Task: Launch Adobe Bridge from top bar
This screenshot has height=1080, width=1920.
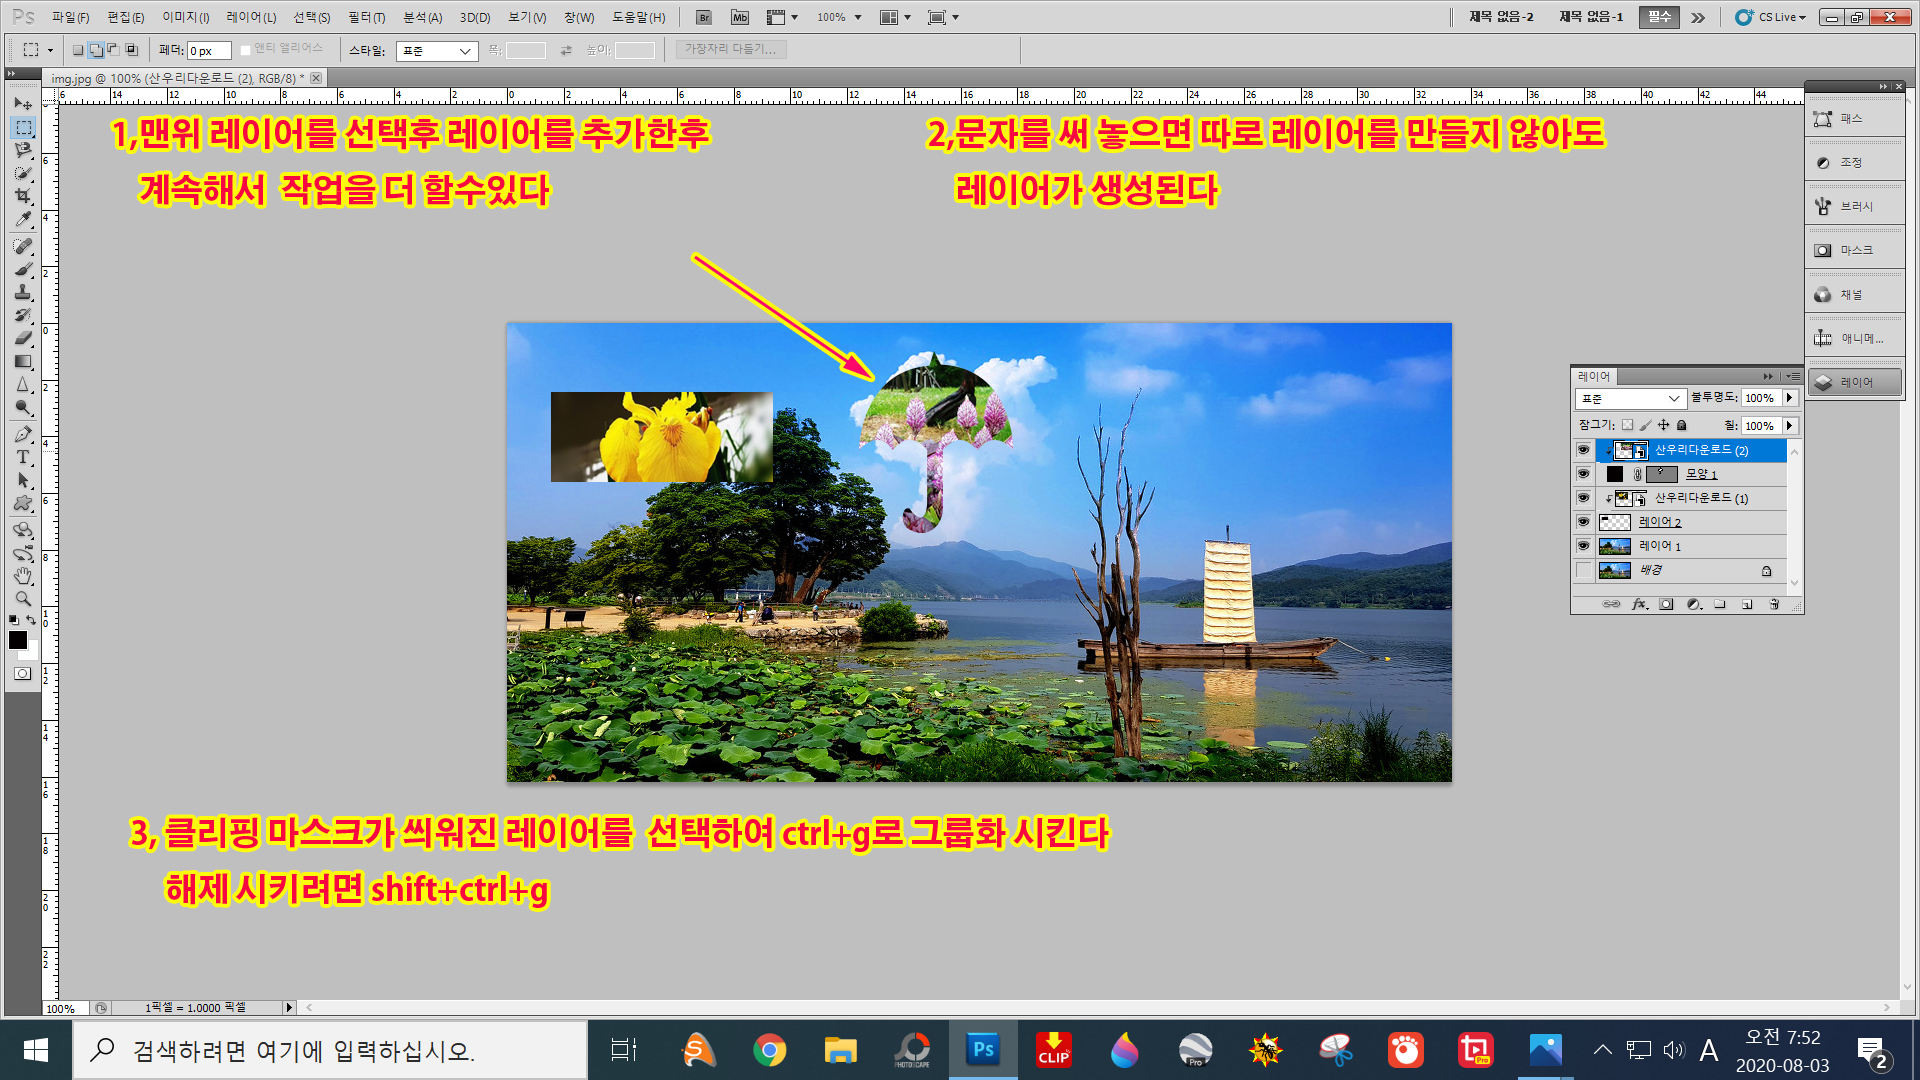Action: coord(703,17)
